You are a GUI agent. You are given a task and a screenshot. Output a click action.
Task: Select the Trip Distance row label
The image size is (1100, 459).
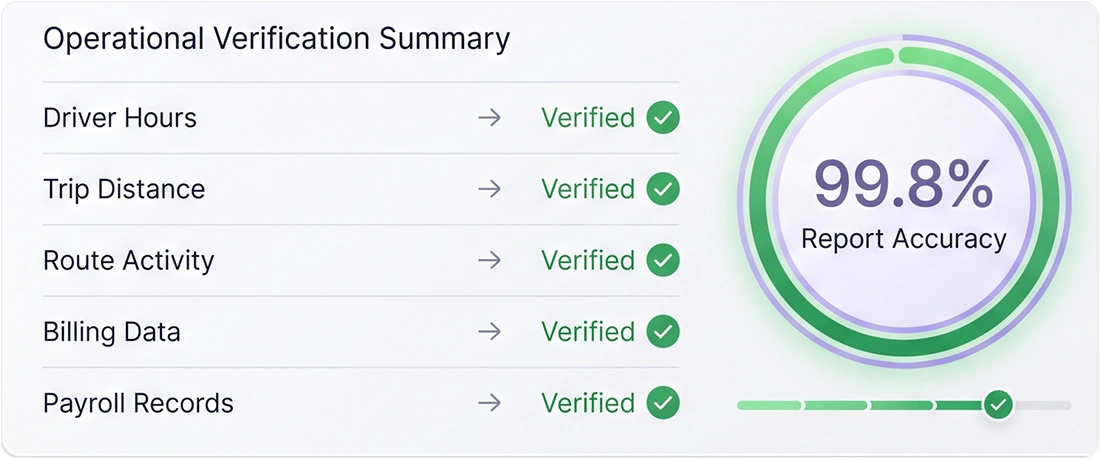(124, 189)
